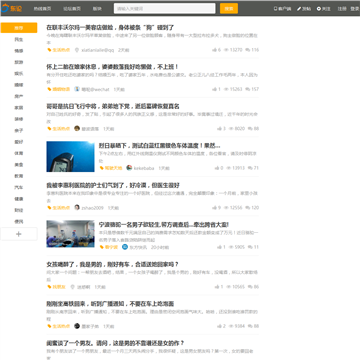
Task: Open post about 李惠利医院 nurses
Action: coord(113,185)
